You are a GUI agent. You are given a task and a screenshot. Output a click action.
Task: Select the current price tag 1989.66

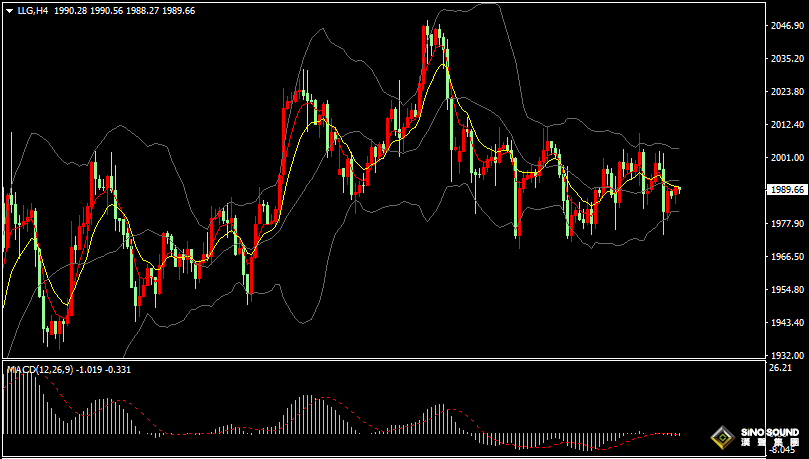(x=787, y=190)
